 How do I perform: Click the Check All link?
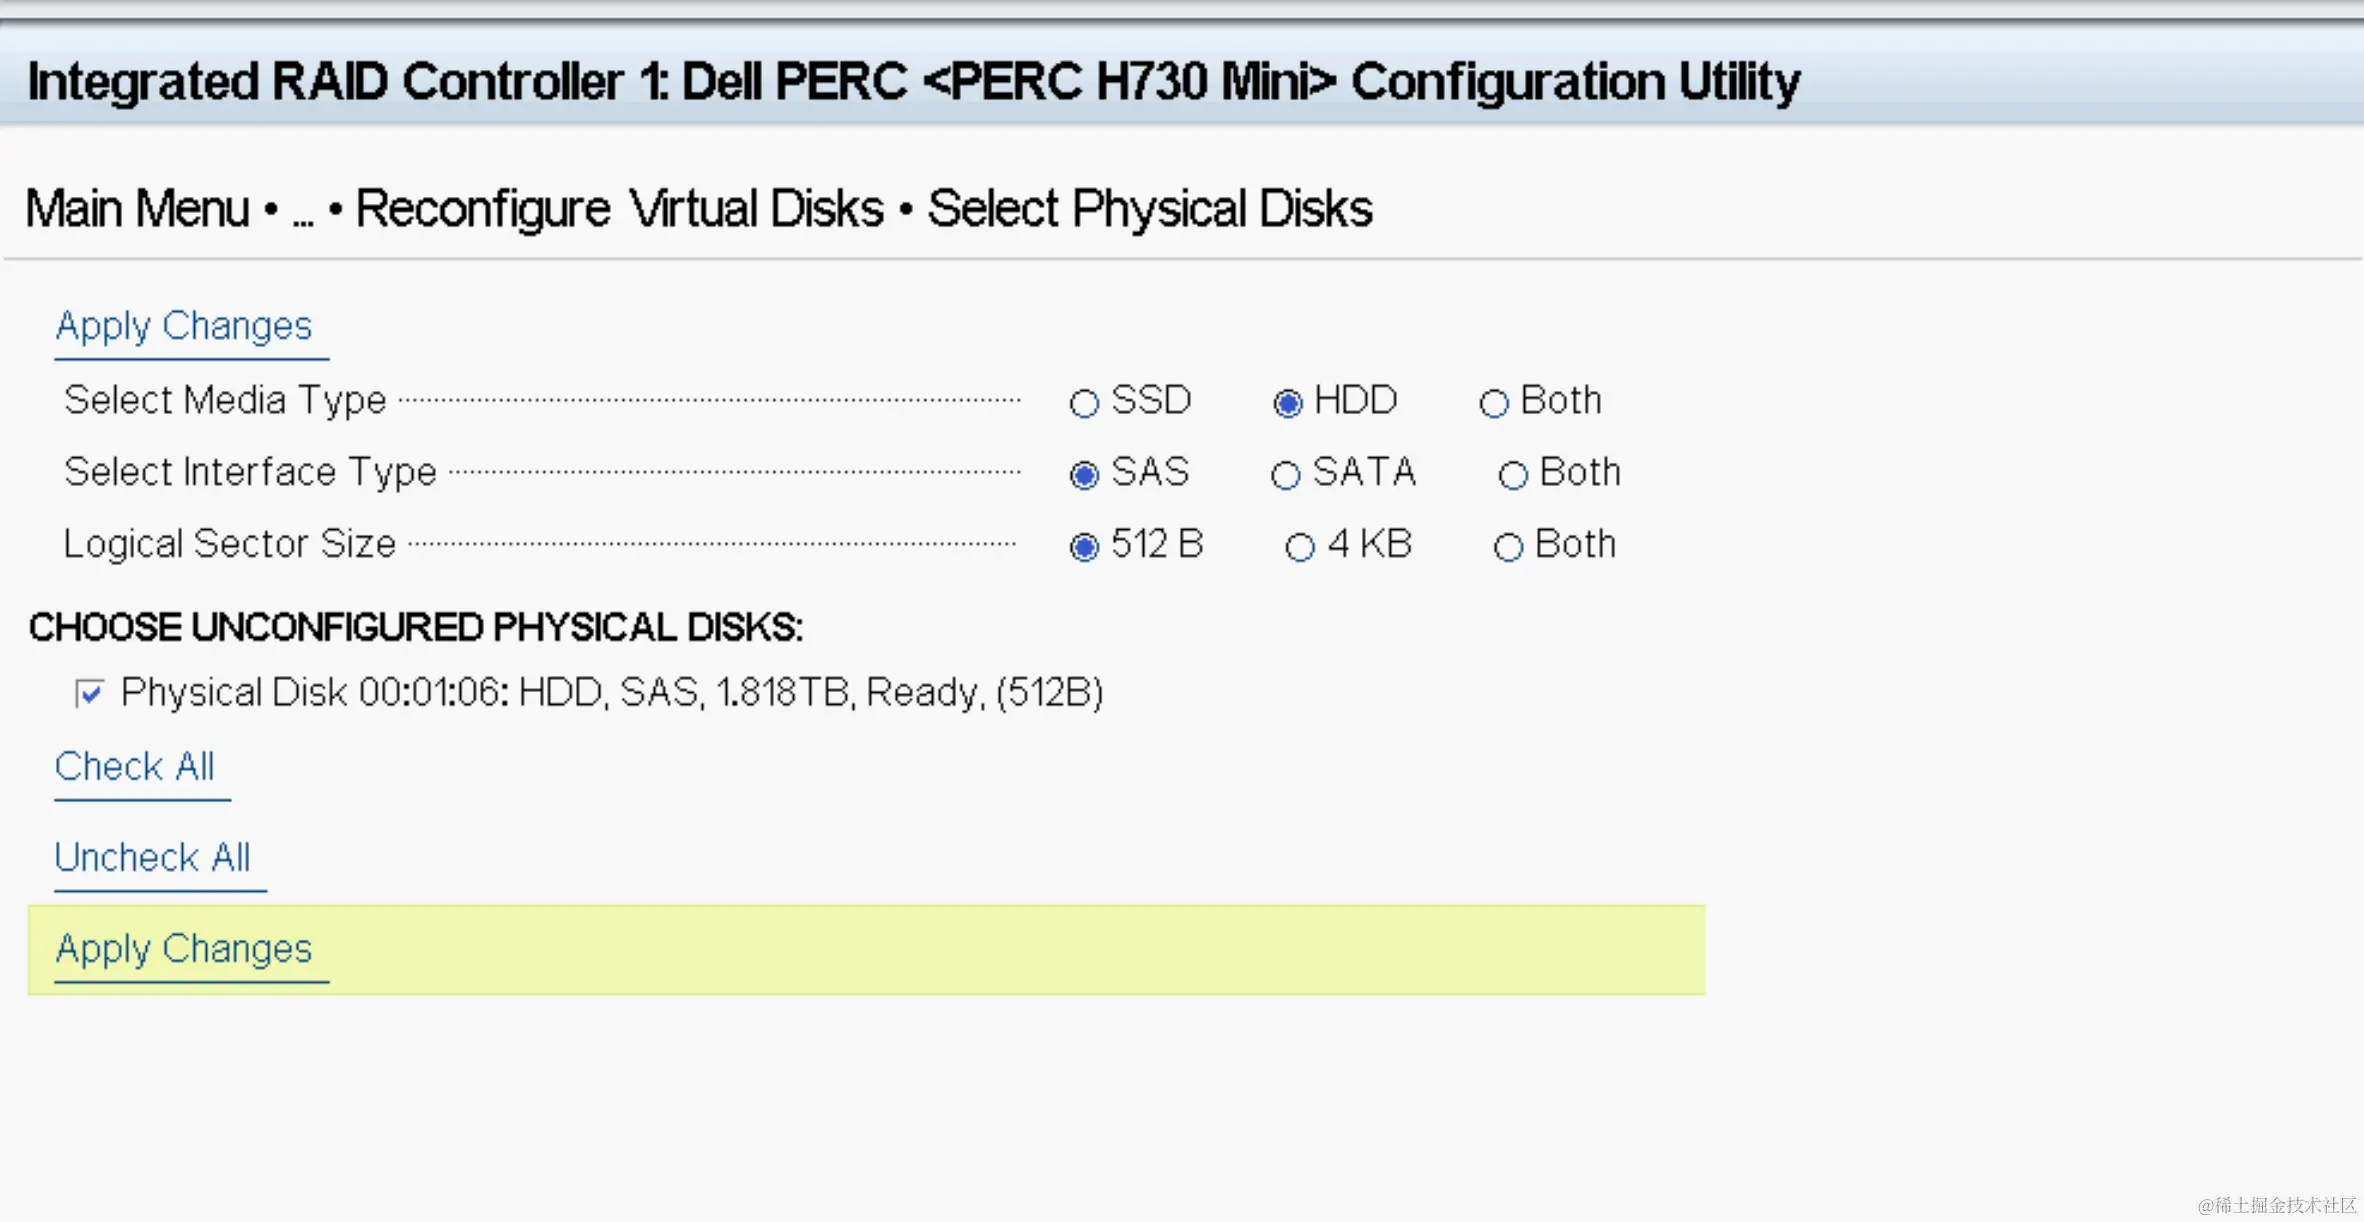(x=135, y=767)
